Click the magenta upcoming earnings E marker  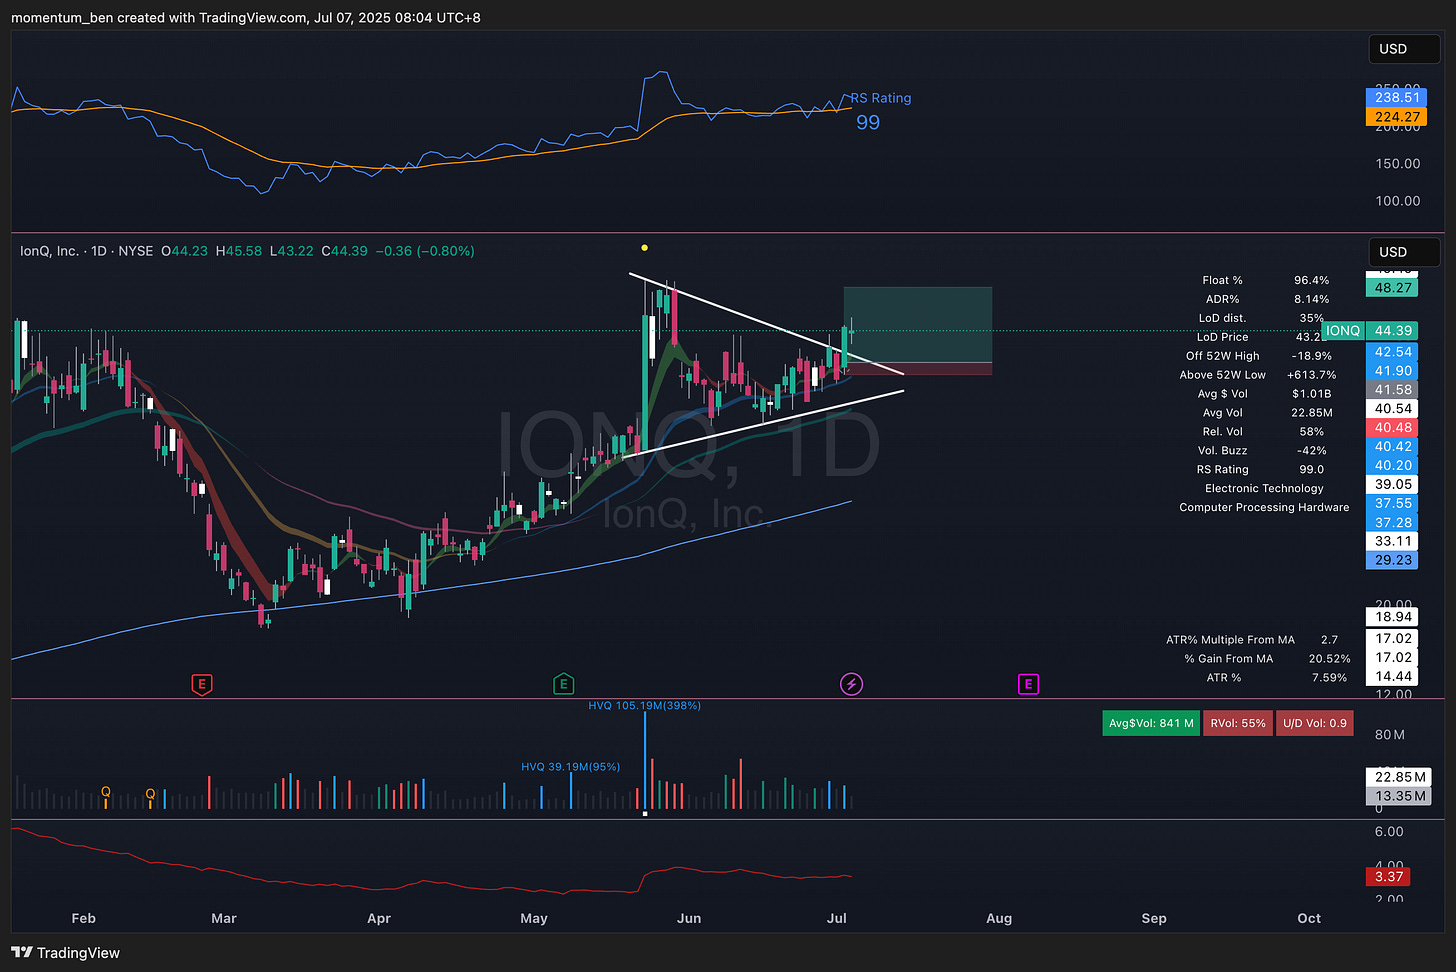(1028, 684)
